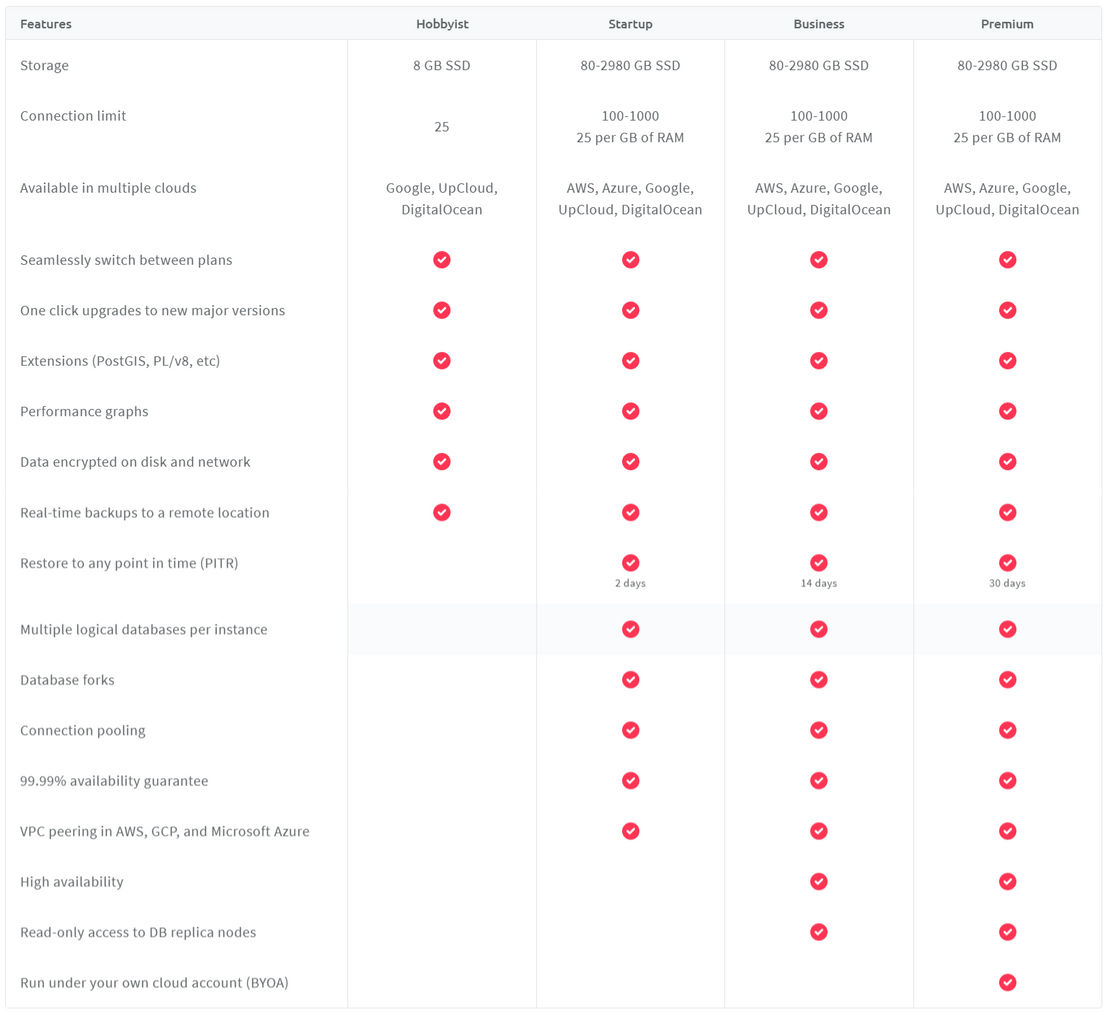Click Premium checkmark for Run under own account (BYOA)
Viewport: 1108px width, 1016px height.
[x=1007, y=982]
